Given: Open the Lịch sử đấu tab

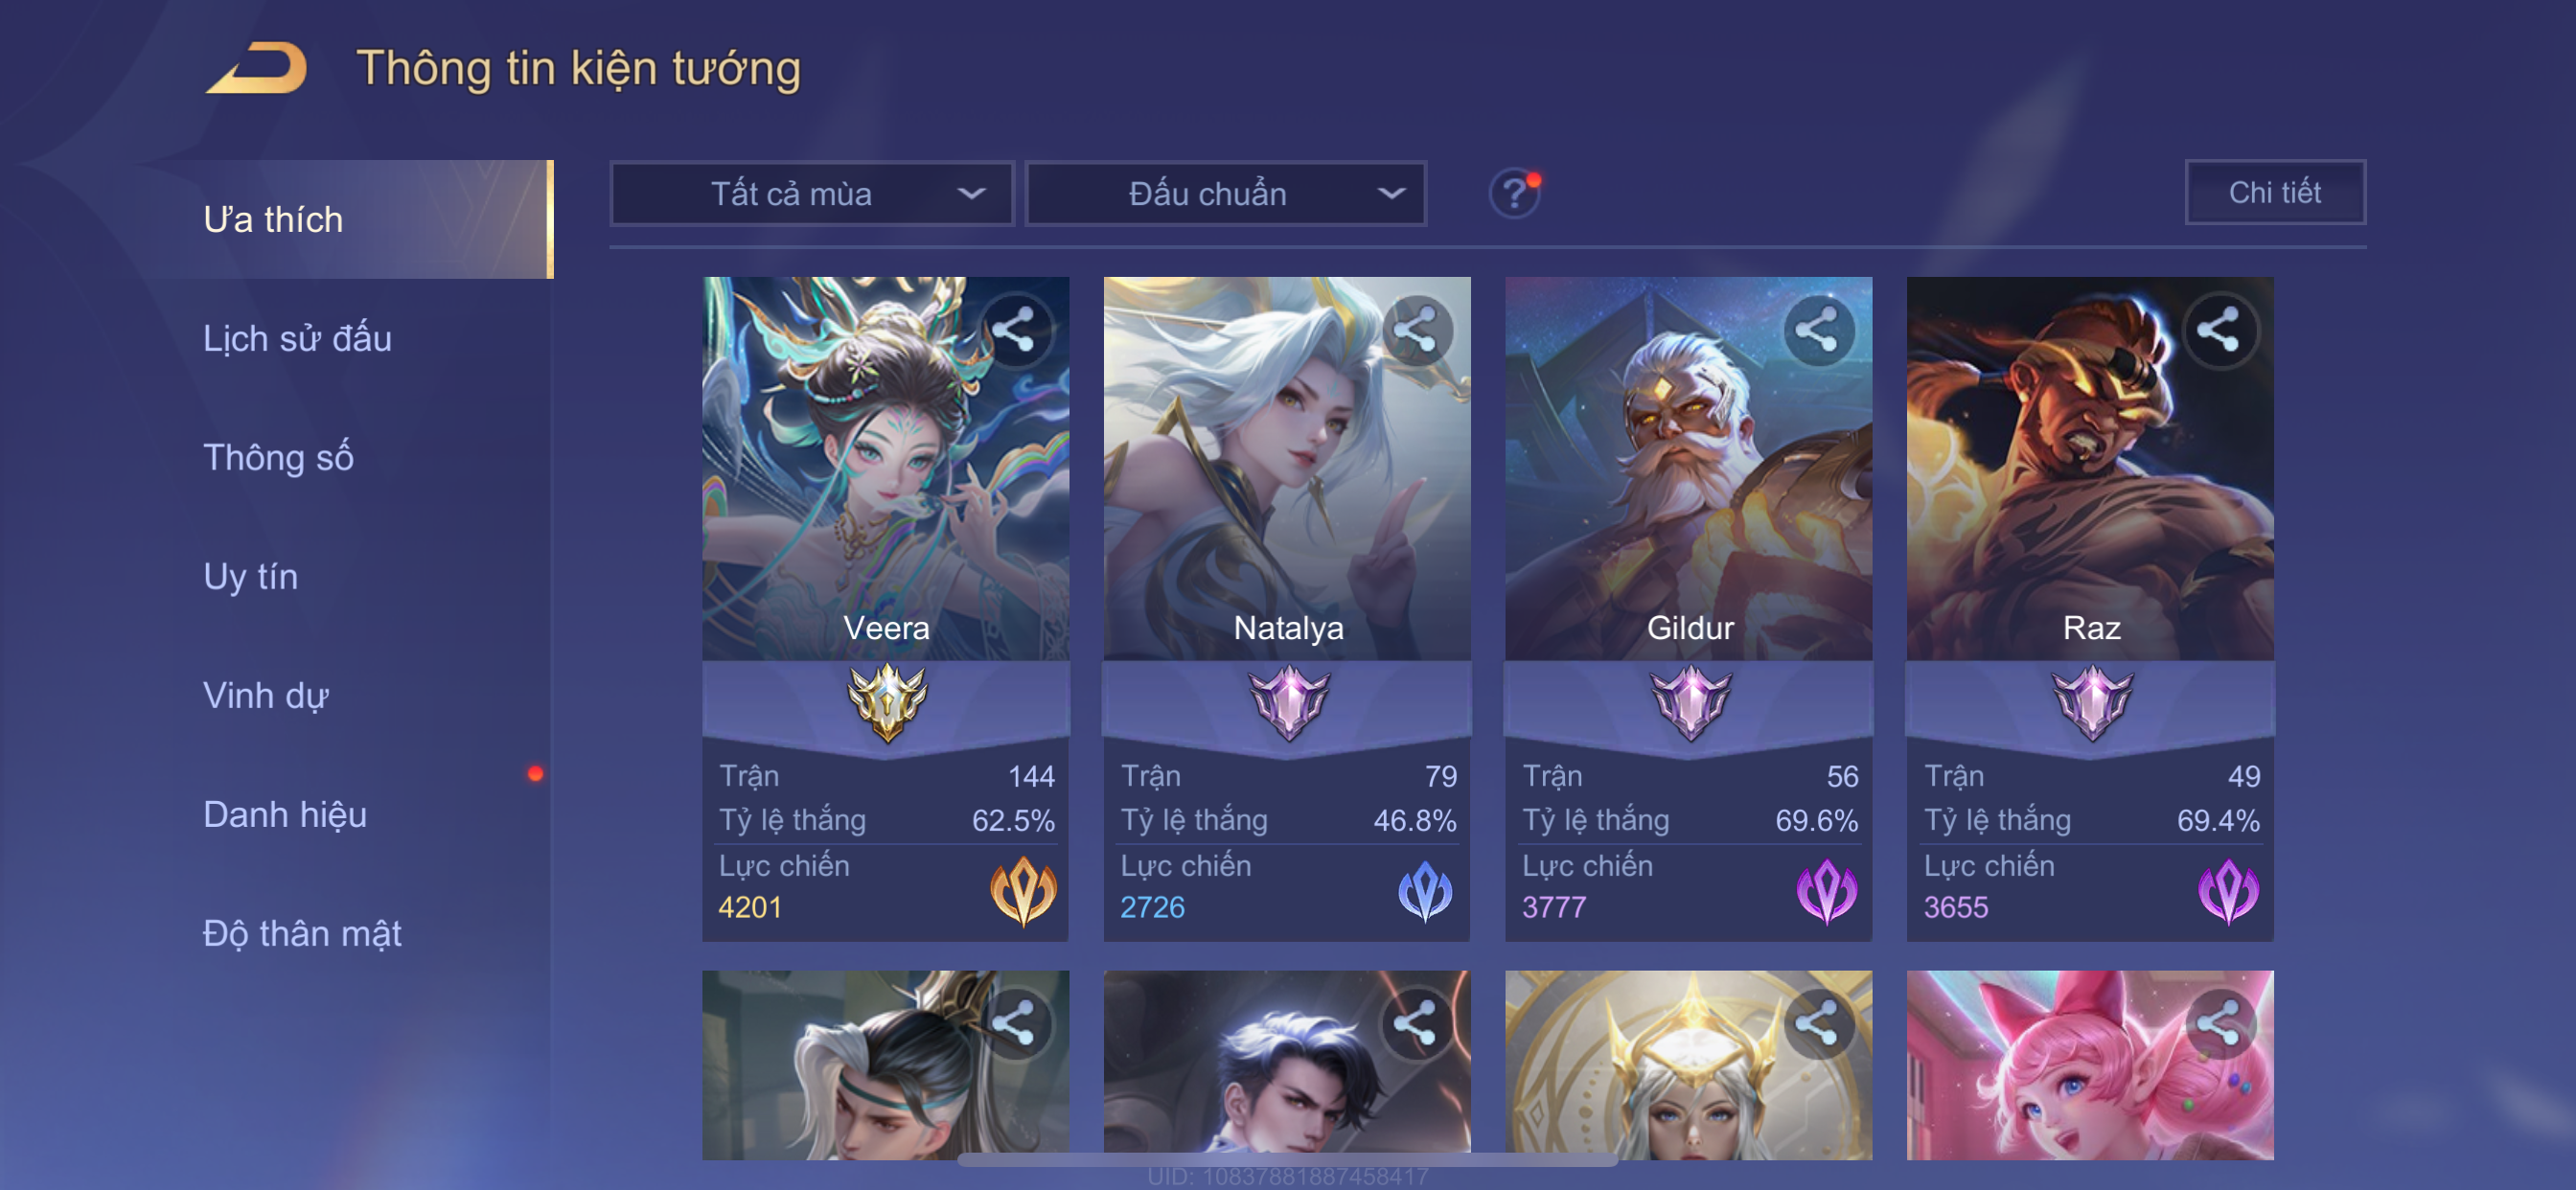Looking at the screenshot, I should pyautogui.click(x=298, y=338).
